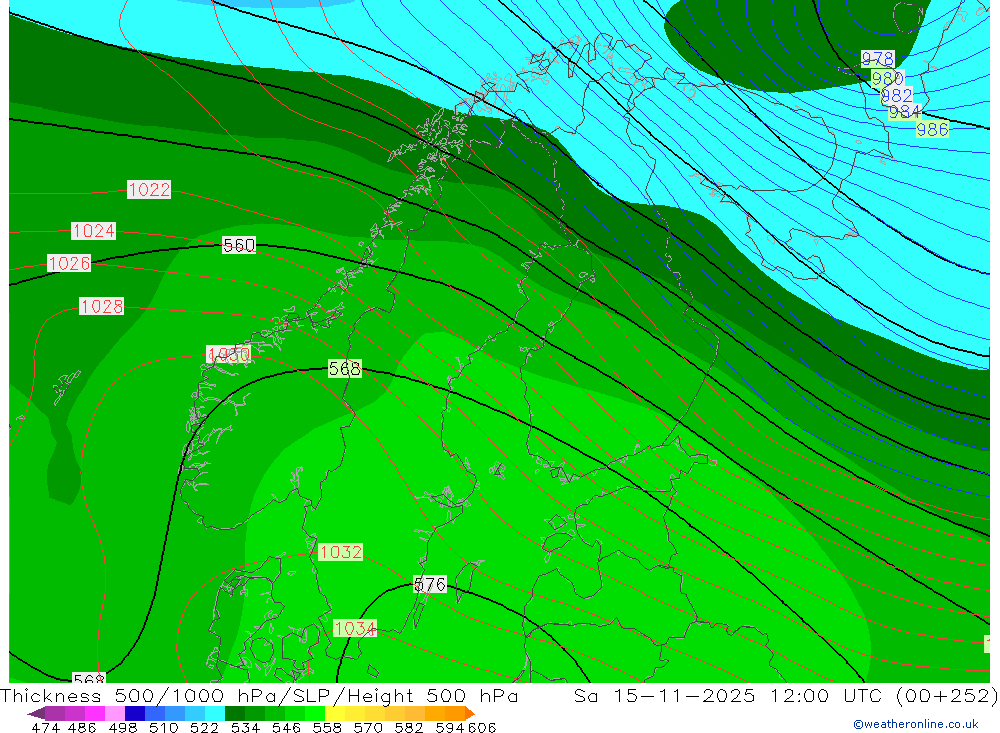Click the dark navy blue legend swatch

click(x=135, y=713)
